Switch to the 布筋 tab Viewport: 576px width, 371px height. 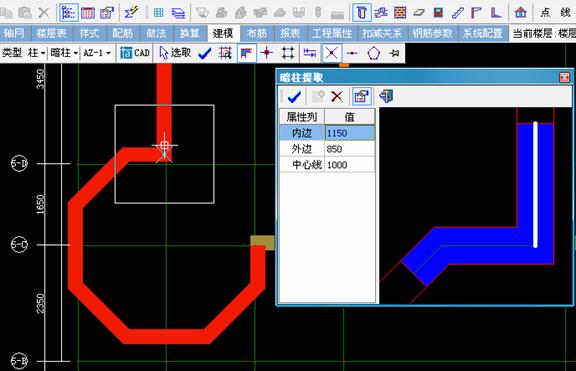pyautogui.click(x=256, y=33)
